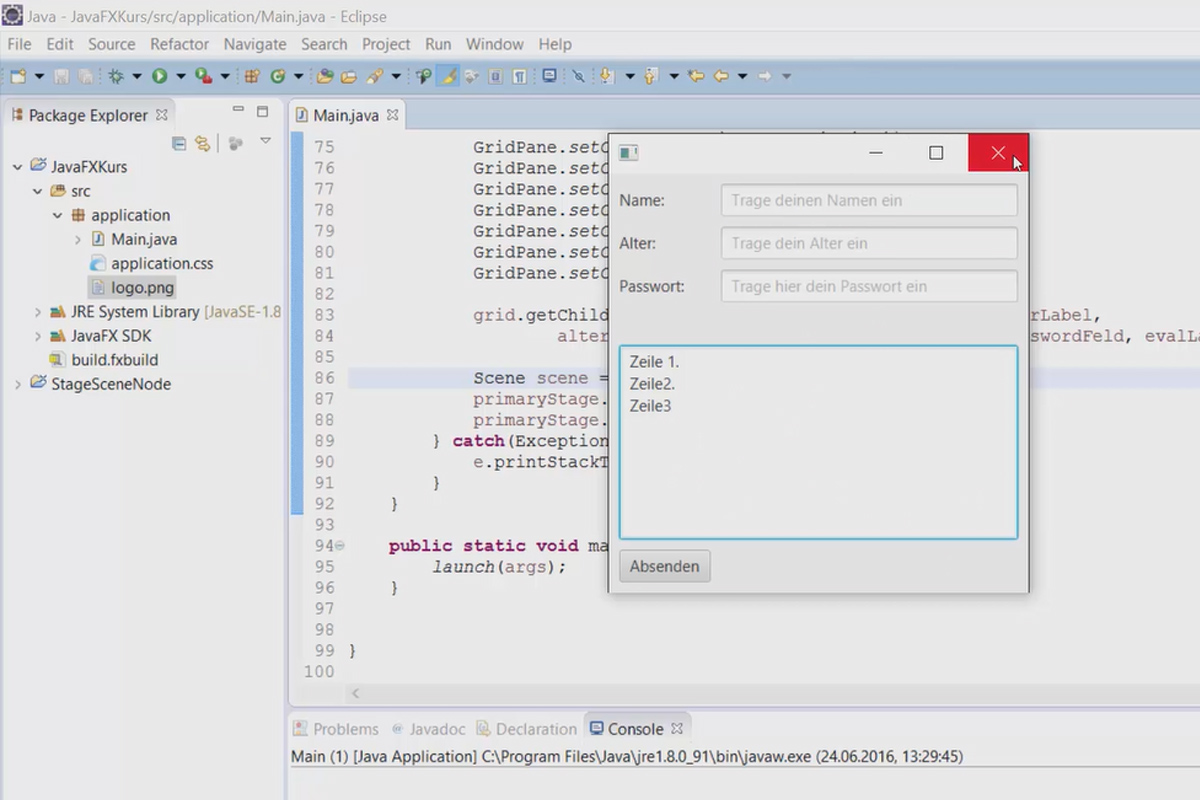Open the Refactor menu
This screenshot has width=1200, height=800.
(x=179, y=44)
